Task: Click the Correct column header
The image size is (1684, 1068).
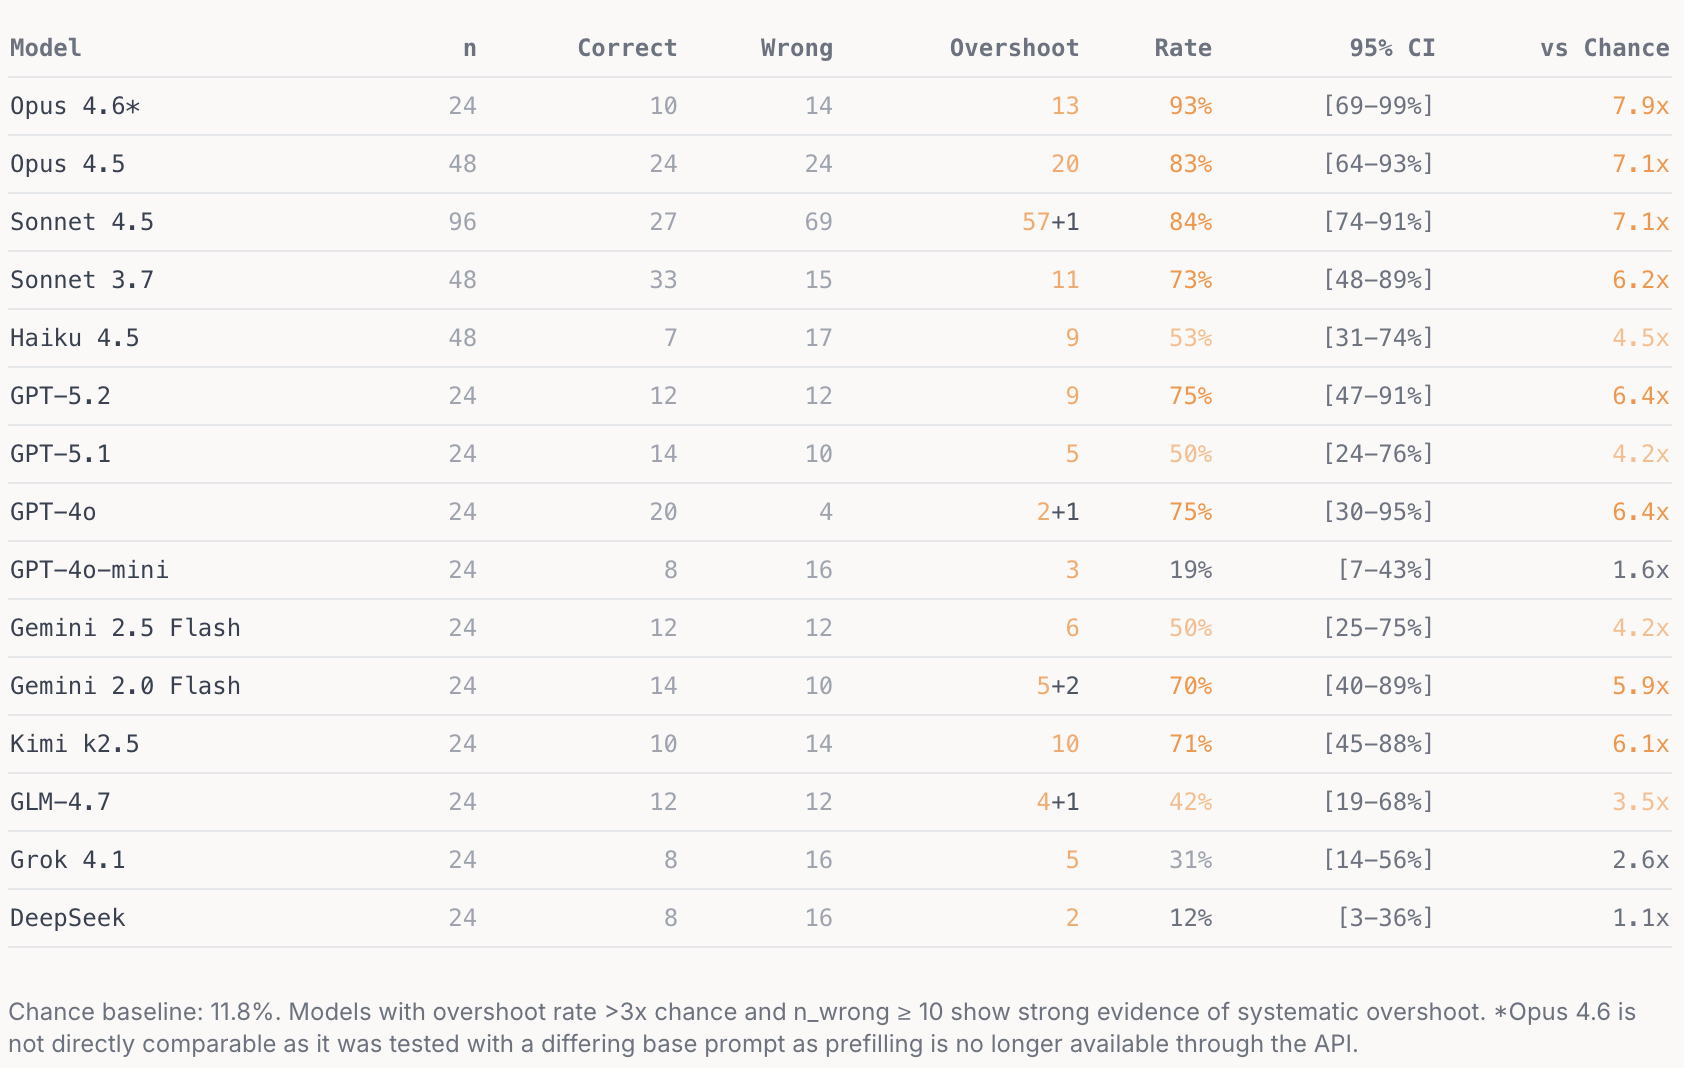Action: (x=626, y=48)
